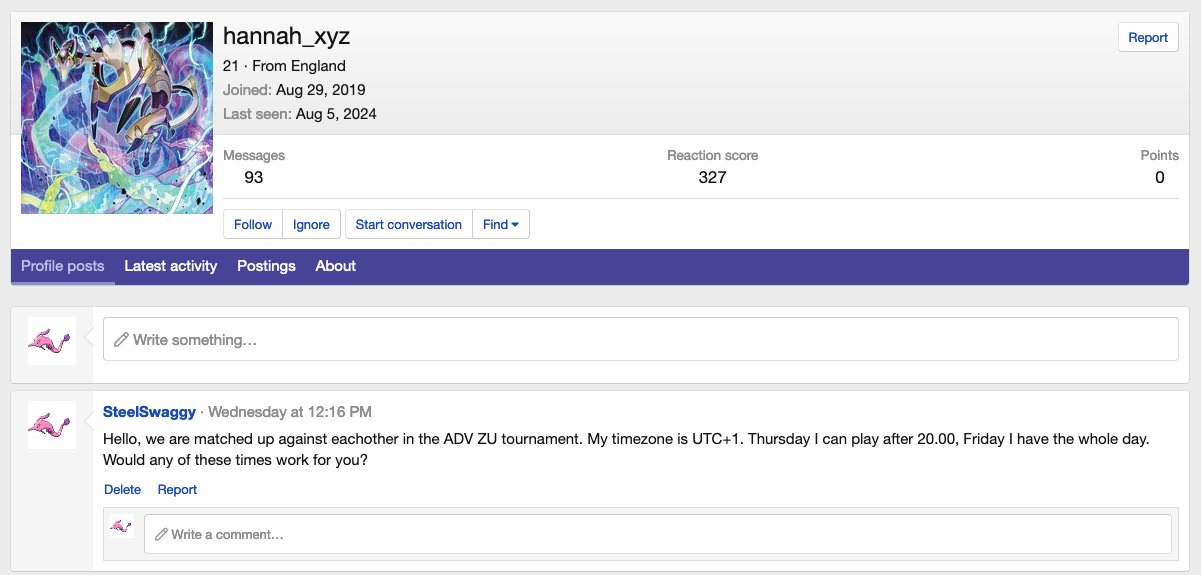Click the hannah_xyz profile avatar image
The height and width of the screenshot is (575, 1201).
pos(117,118)
